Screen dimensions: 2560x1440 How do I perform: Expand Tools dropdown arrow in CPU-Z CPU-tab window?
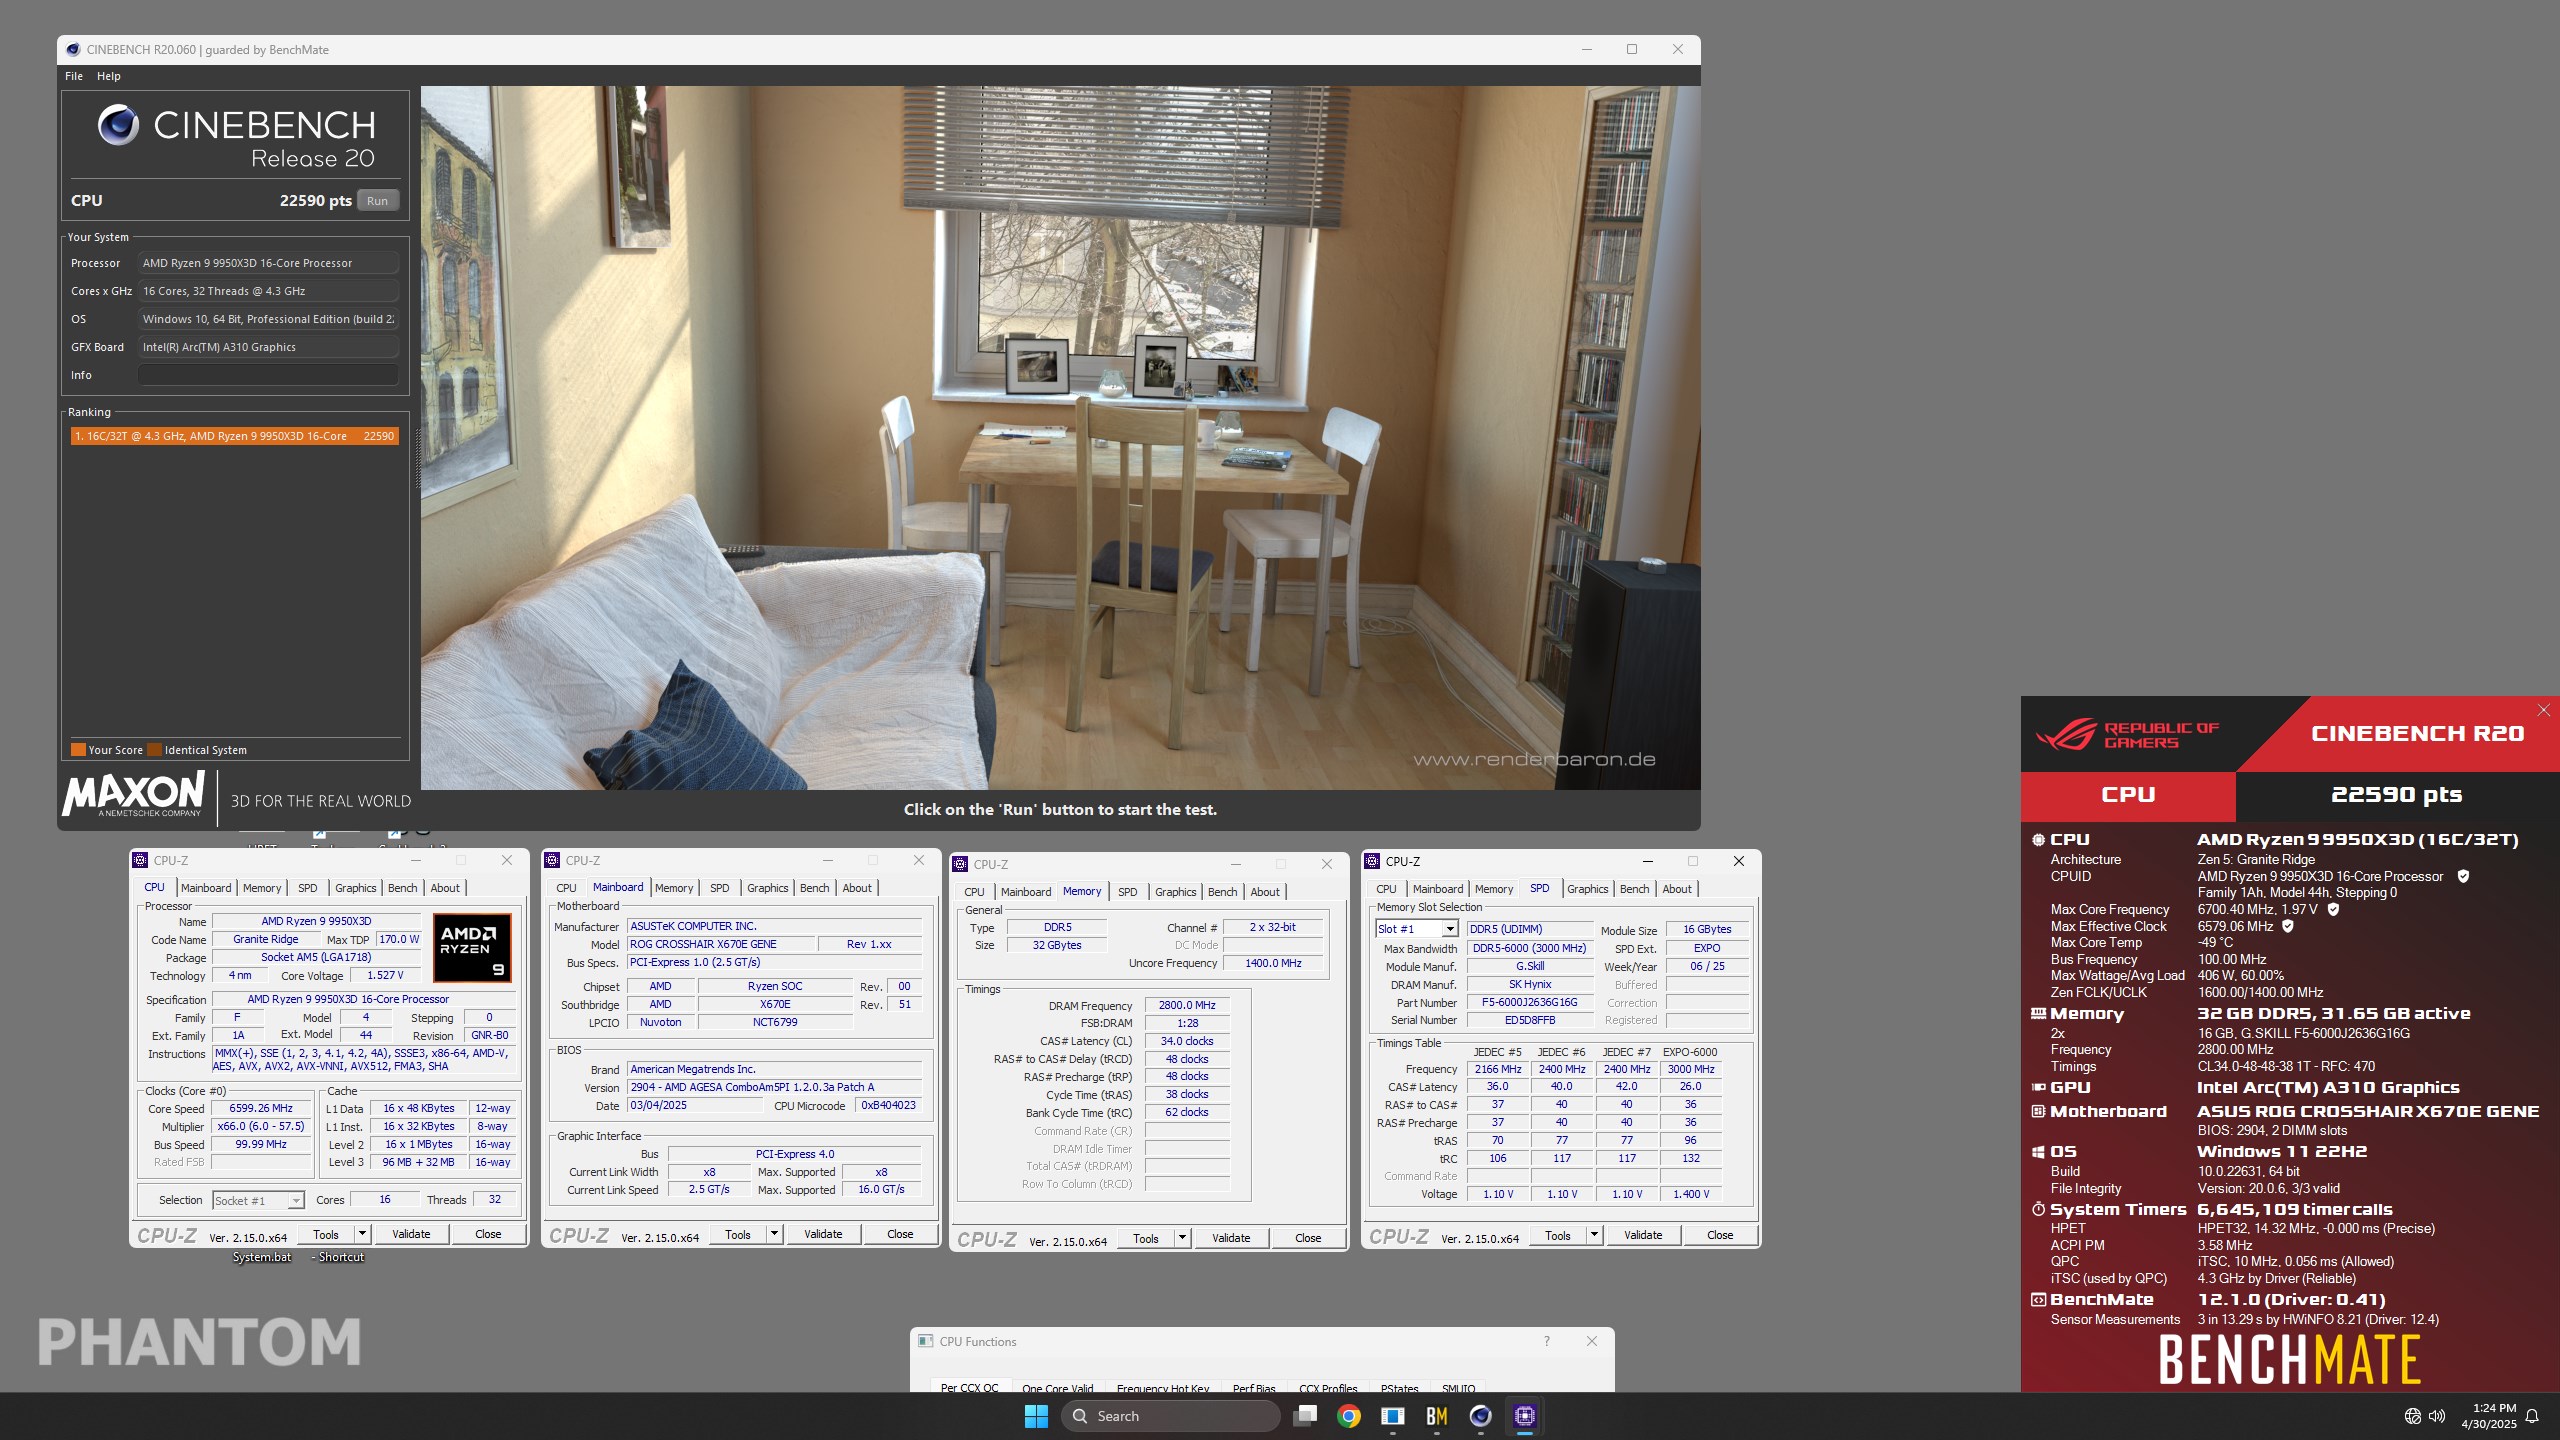362,1234
